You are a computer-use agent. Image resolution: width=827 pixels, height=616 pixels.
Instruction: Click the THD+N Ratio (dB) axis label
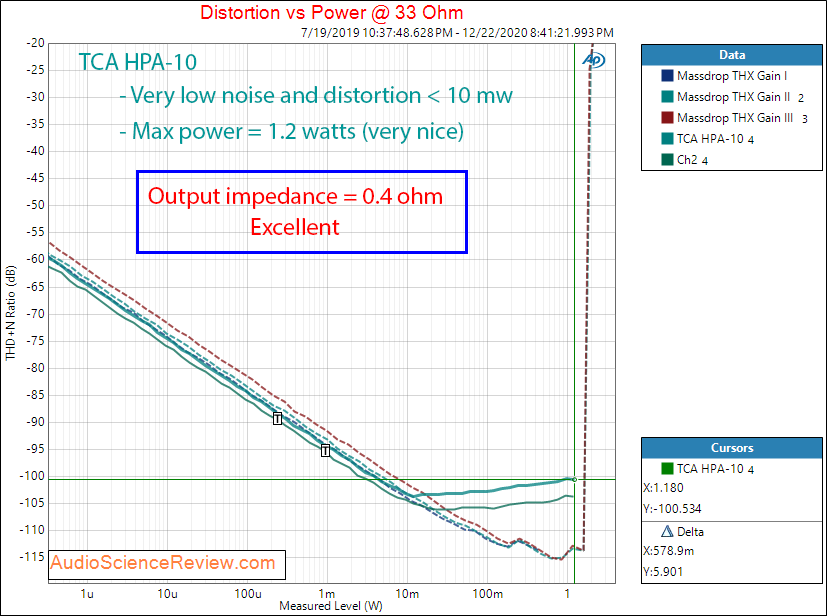click(x=11, y=314)
